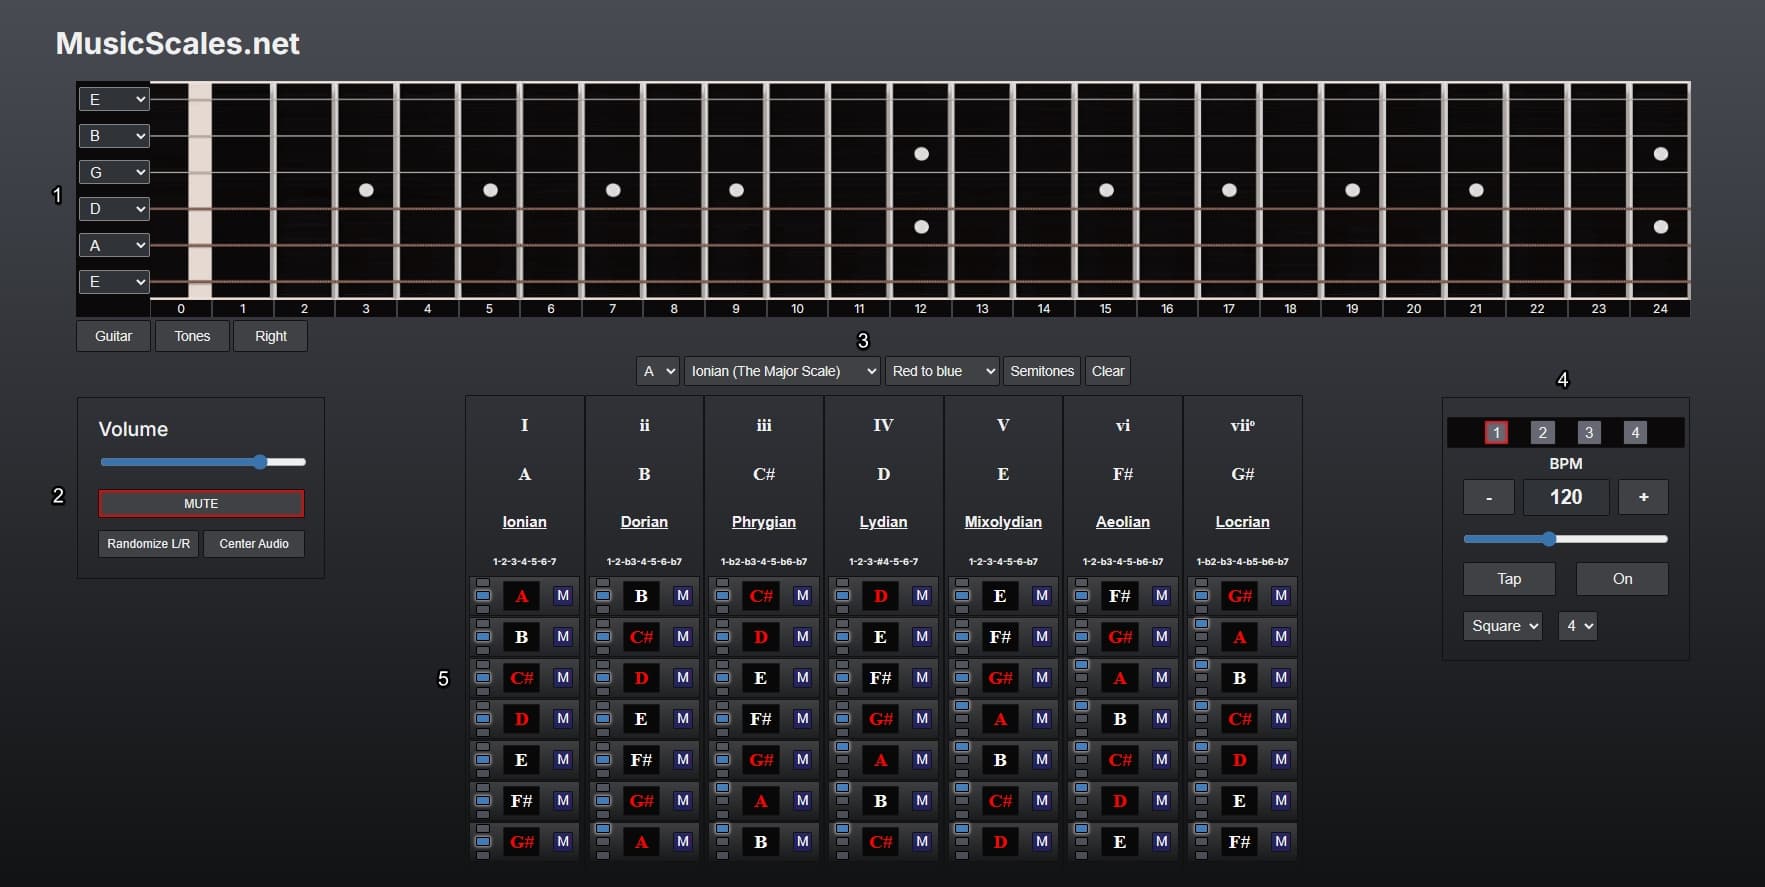Click M button beside A in Ionian column
This screenshot has height=887, width=1765.
pyautogui.click(x=563, y=596)
